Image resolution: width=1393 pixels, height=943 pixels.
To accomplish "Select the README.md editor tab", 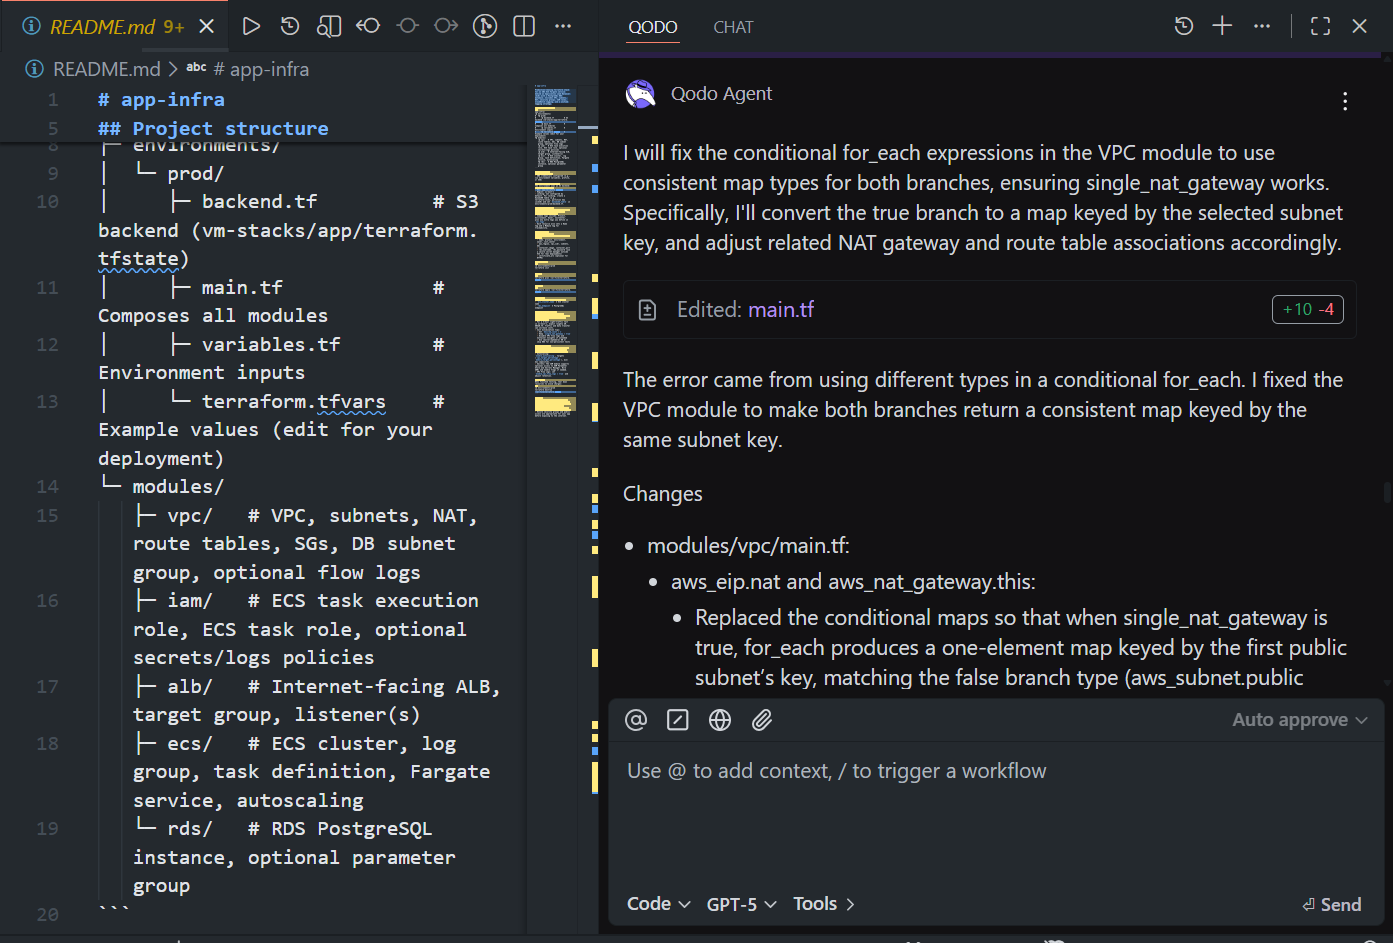I will (114, 26).
